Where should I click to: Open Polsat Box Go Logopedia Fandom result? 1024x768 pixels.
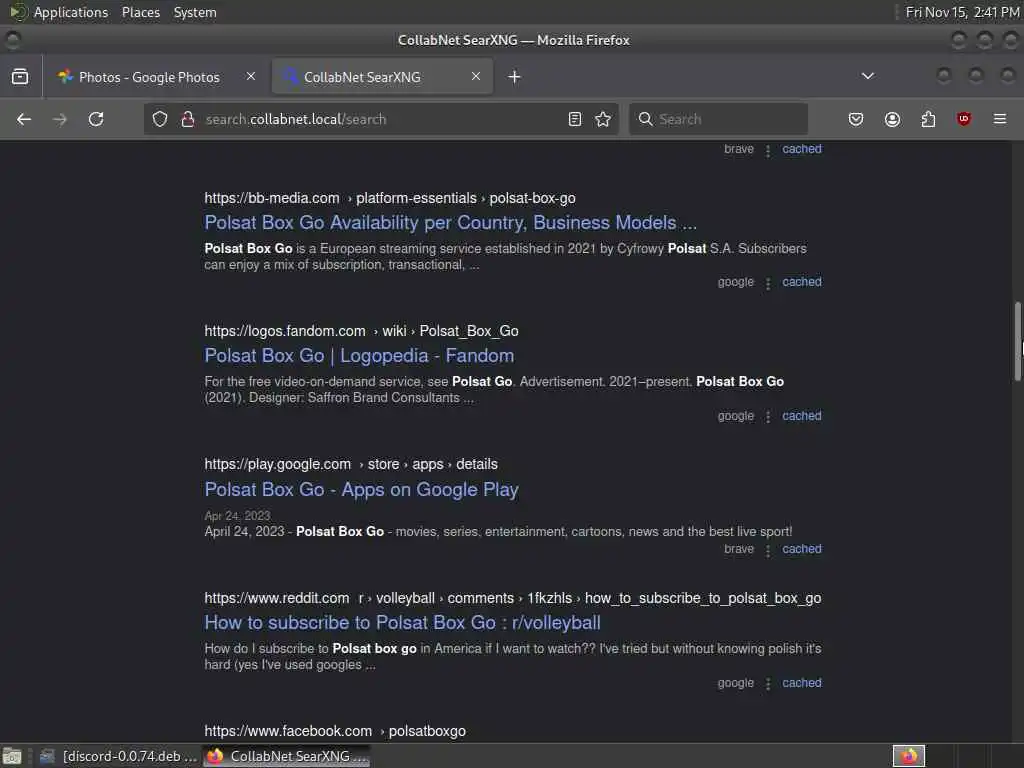[359, 356]
